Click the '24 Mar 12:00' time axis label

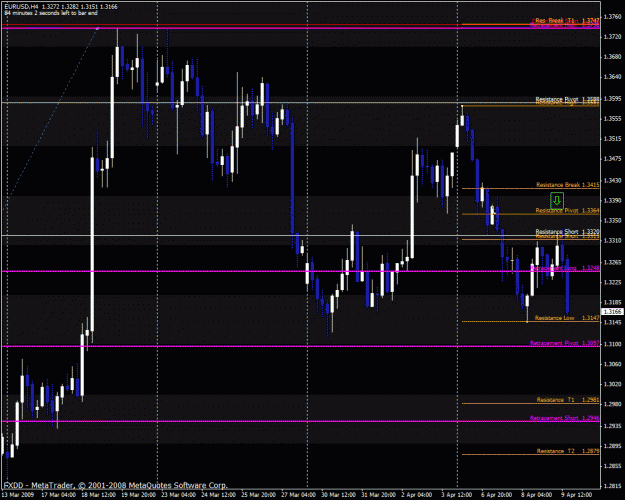218,495
